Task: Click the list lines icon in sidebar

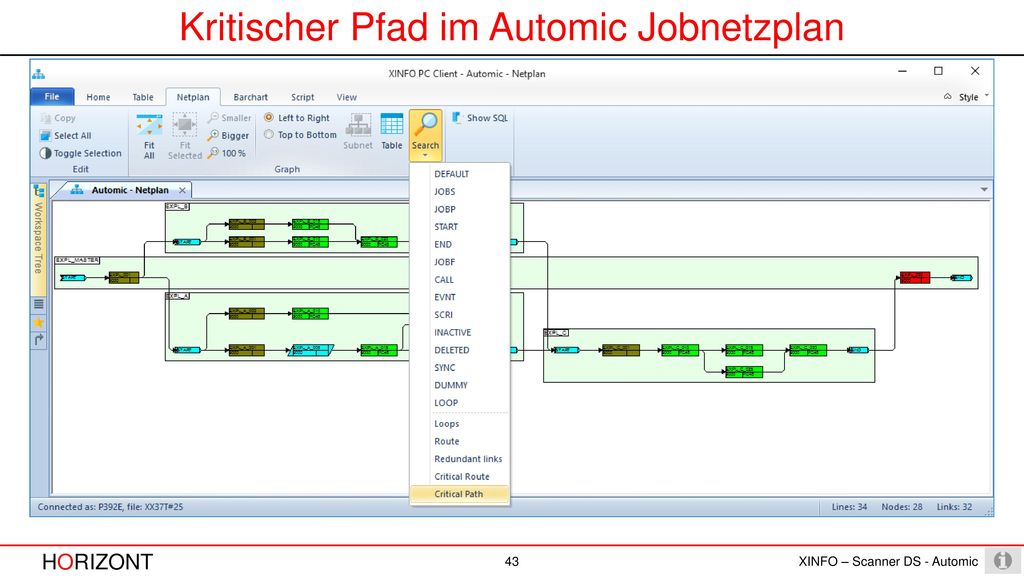Action: [x=39, y=304]
